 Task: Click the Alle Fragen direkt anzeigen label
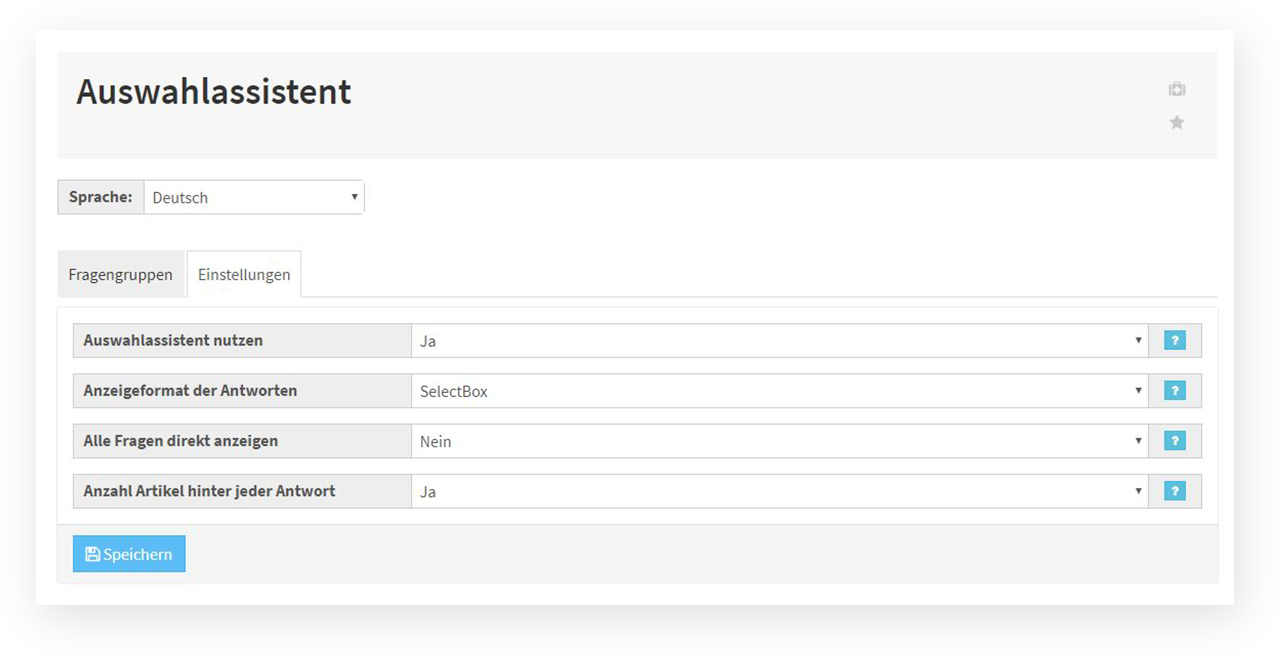pos(181,440)
